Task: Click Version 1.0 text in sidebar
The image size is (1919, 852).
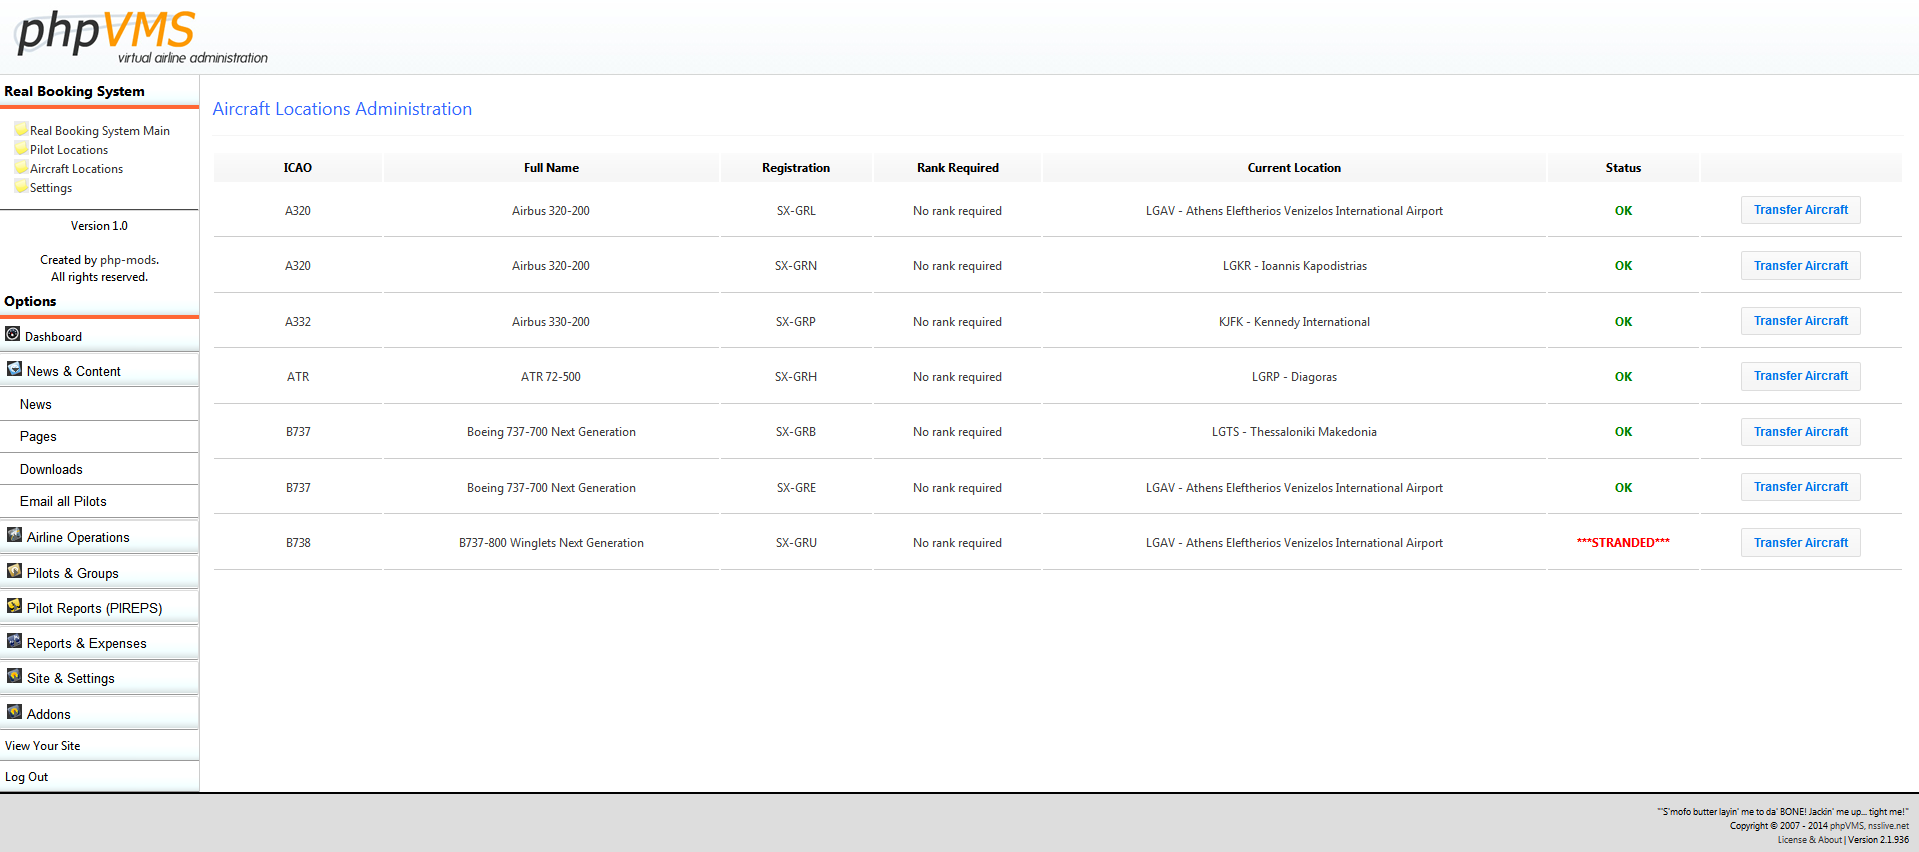Action: click(99, 226)
